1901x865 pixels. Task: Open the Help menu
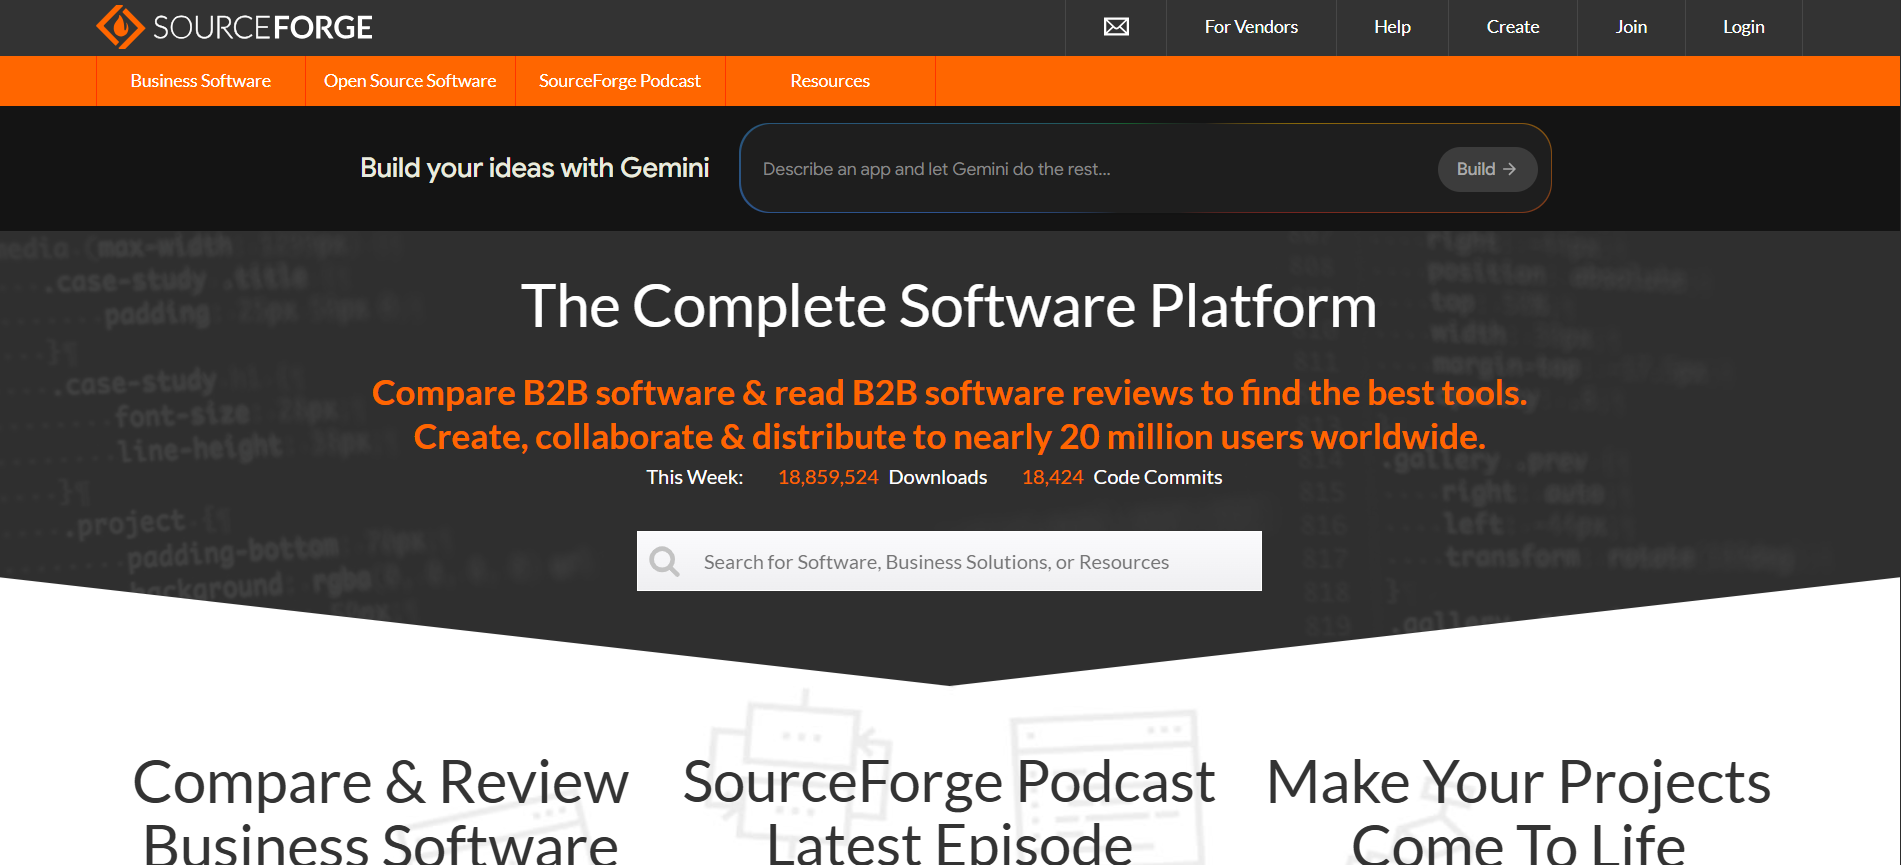pyautogui.click(x=1392, y=27)
